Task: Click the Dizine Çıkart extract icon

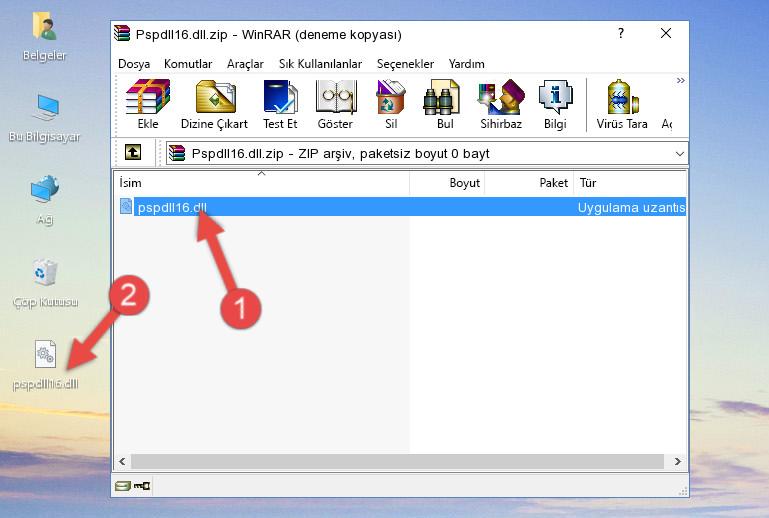Action: (x=215, y=97)
